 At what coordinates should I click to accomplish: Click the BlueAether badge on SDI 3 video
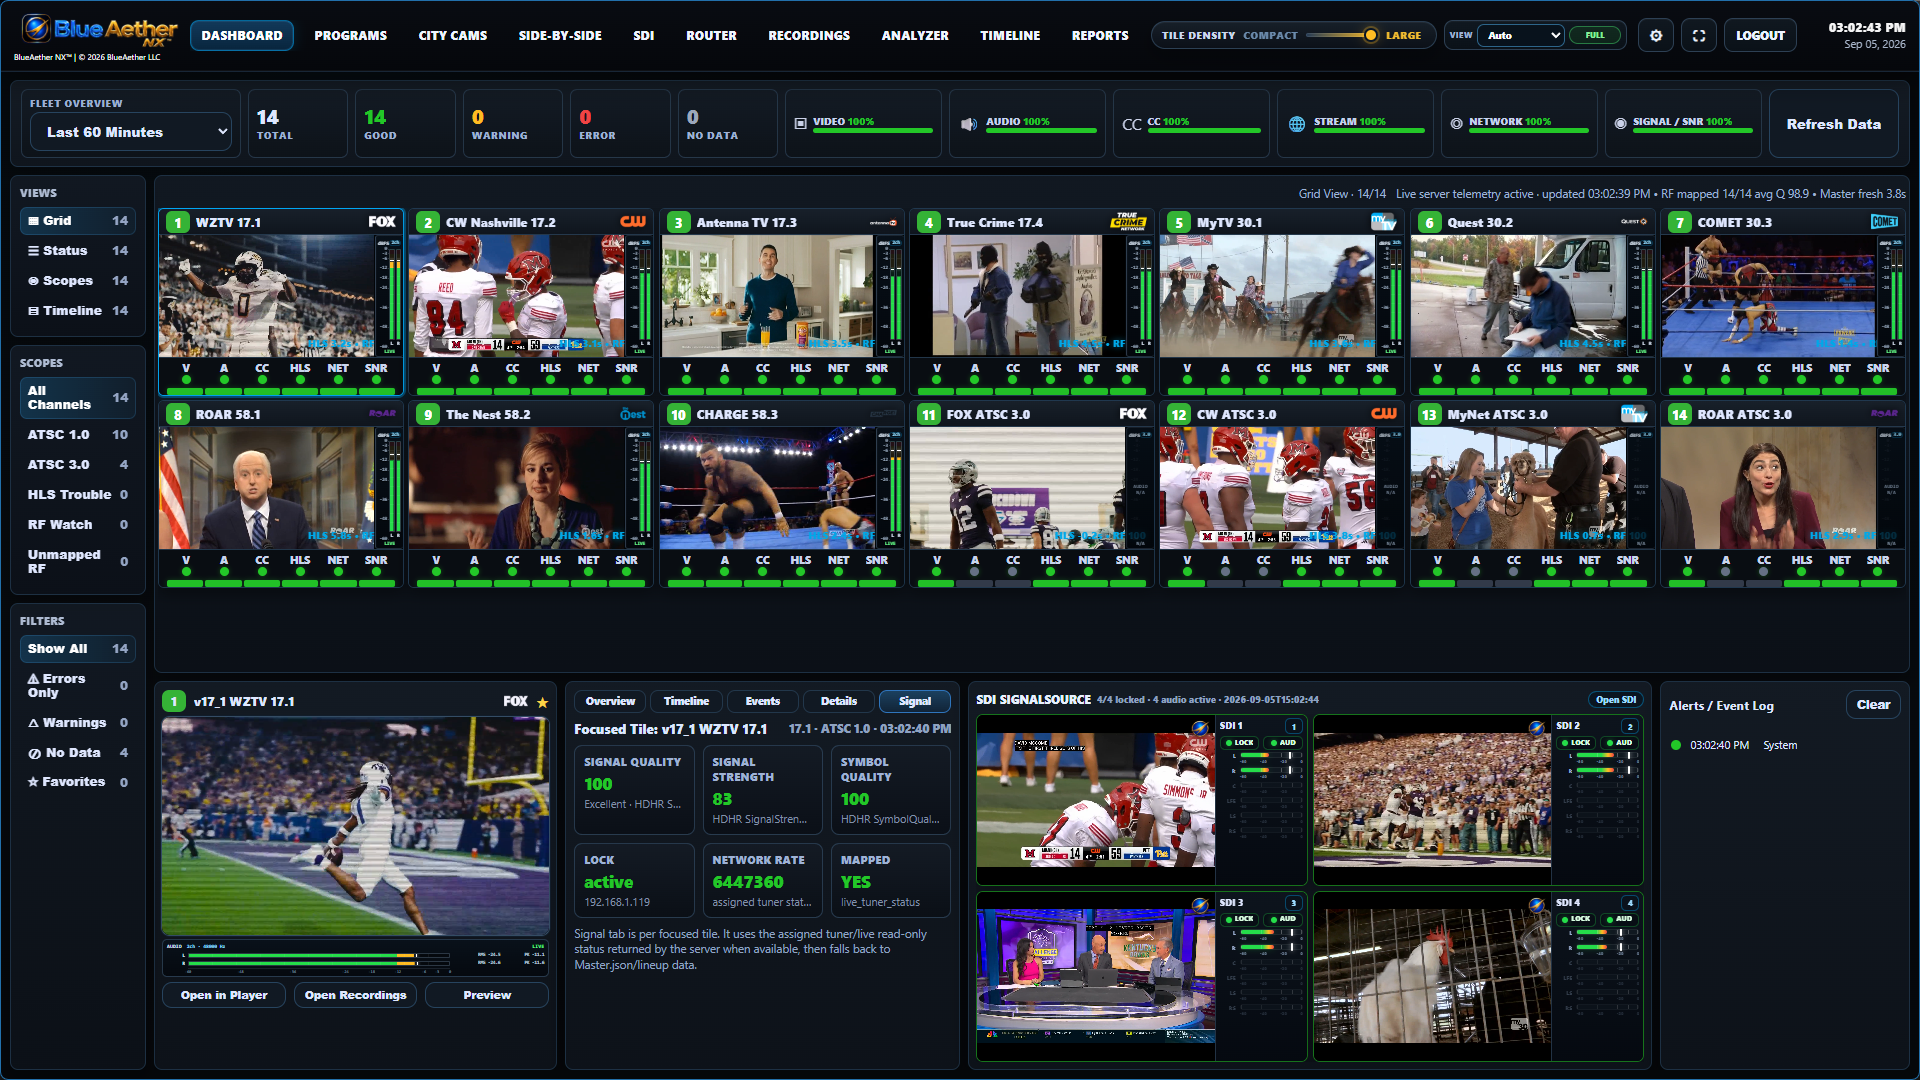click(1200, 904)
